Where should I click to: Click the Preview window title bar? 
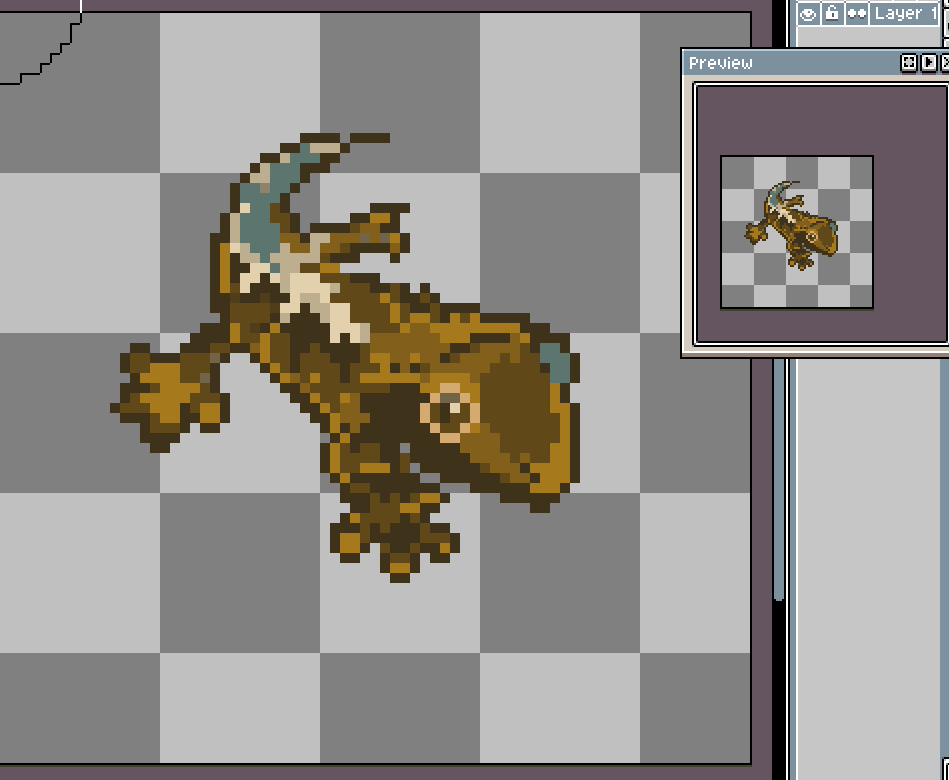793,63
